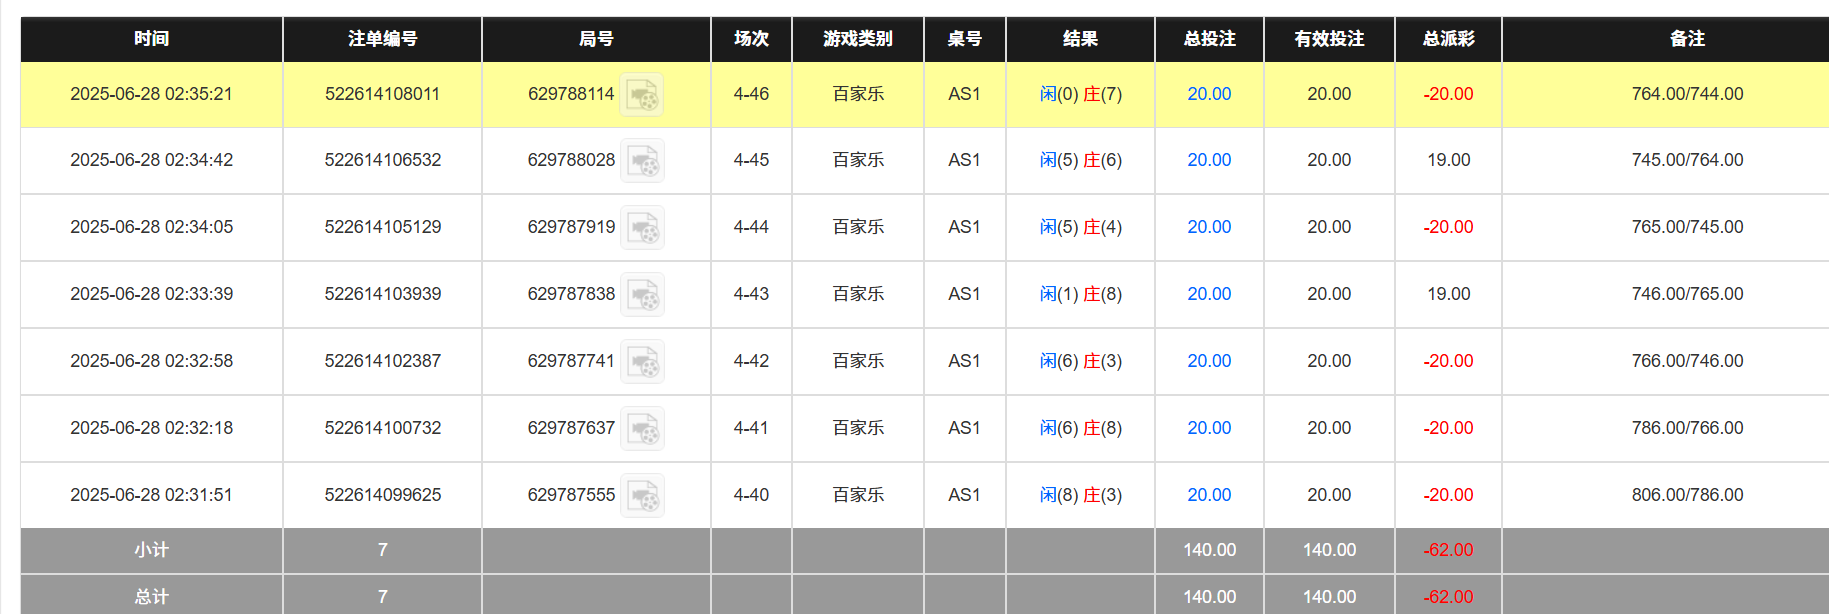This screenshot has height=614, width=1829.
Task: Click the 总派彩 column header
Action: [1448, 39]
